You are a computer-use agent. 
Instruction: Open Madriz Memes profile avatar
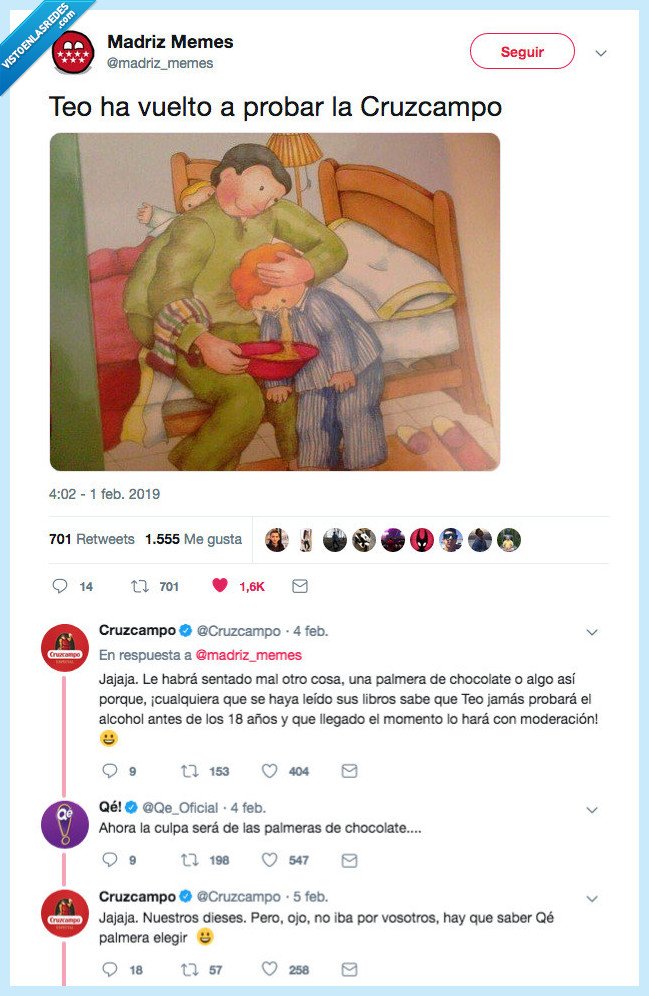point(73,53)
